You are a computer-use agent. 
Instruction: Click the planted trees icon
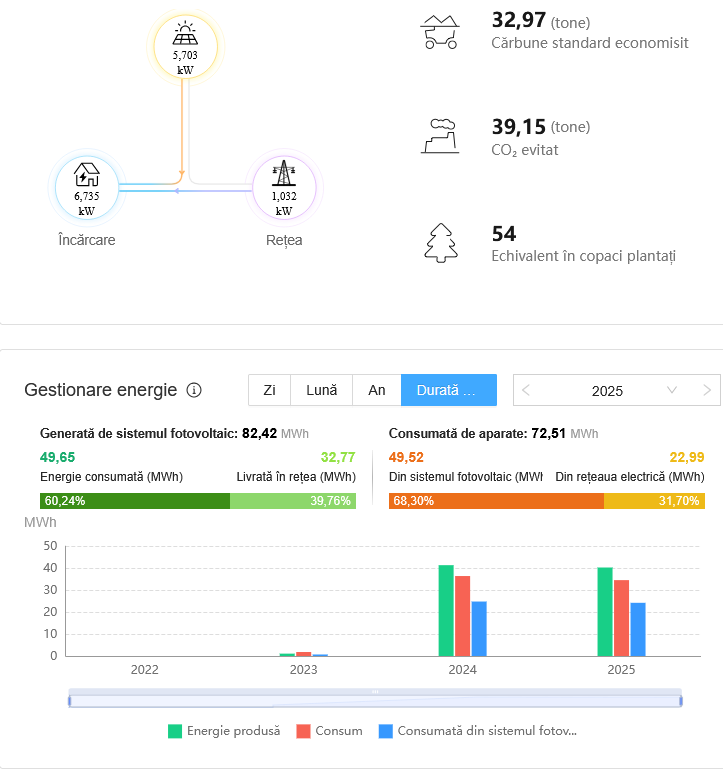pos(440,242)
